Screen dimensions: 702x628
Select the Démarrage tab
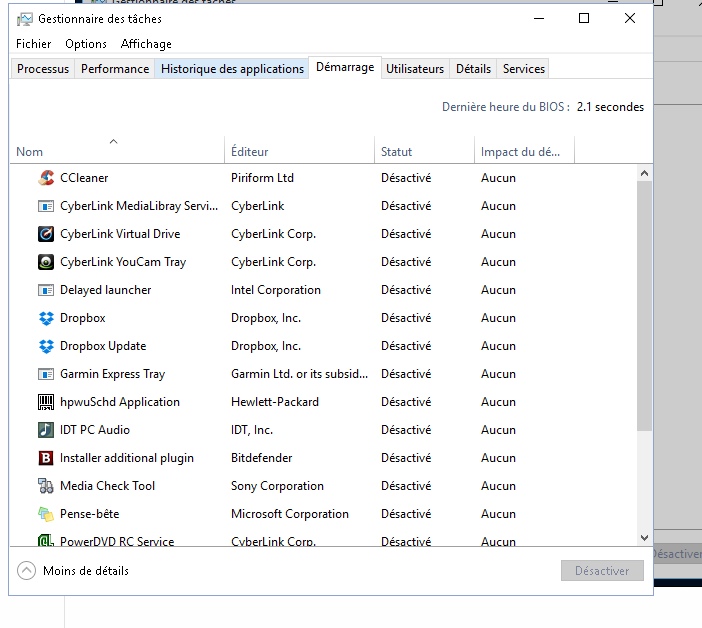click(345, 67)
